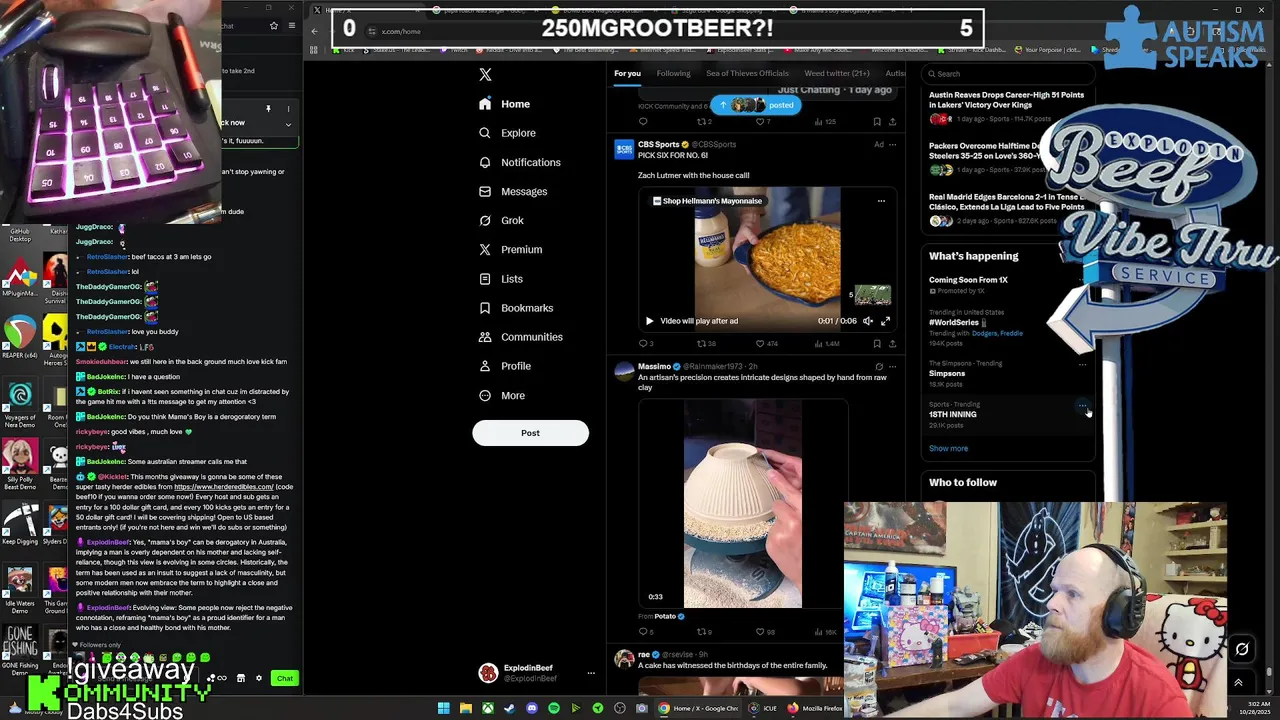Select the For you tab

pyautogui.click(x=627, y=73)
